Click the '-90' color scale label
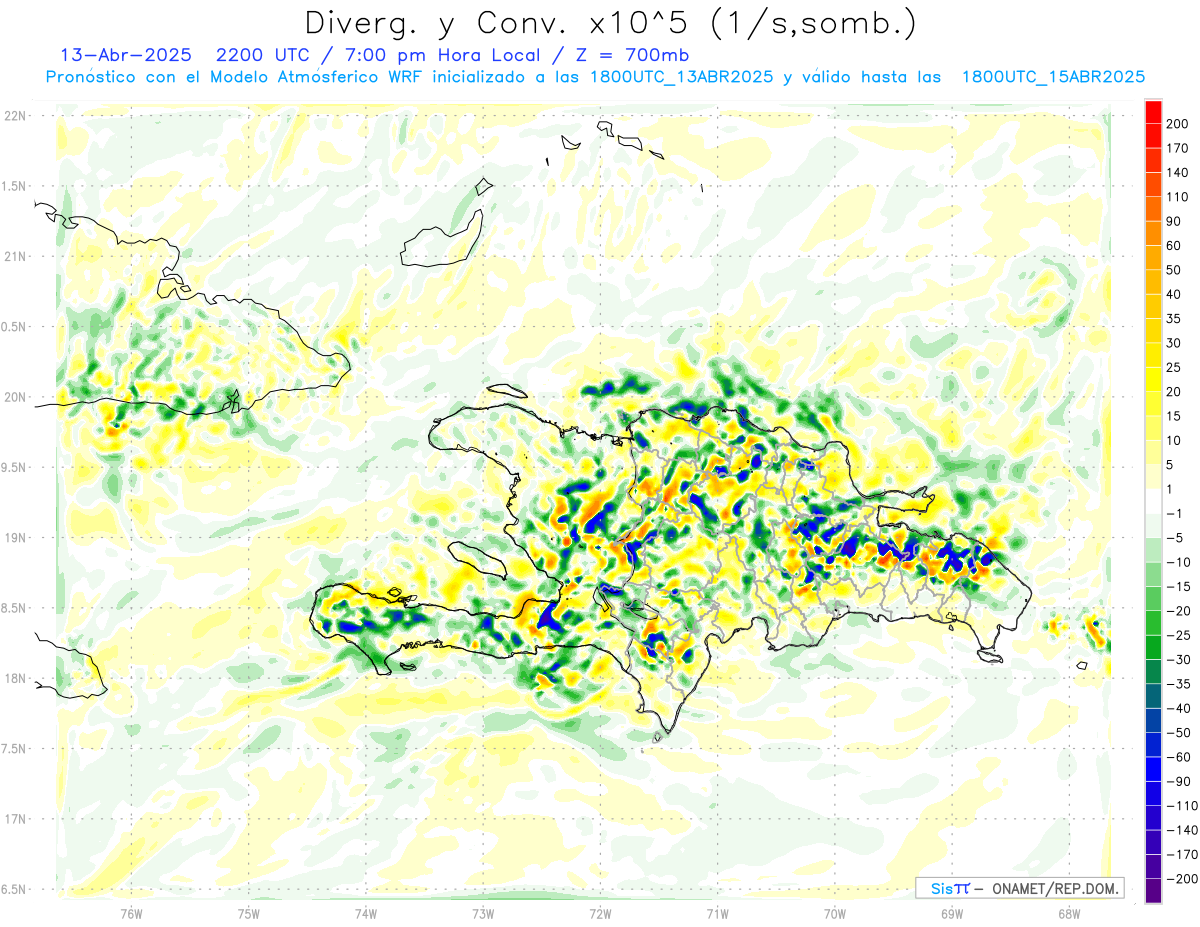 tap(1179, 781)
